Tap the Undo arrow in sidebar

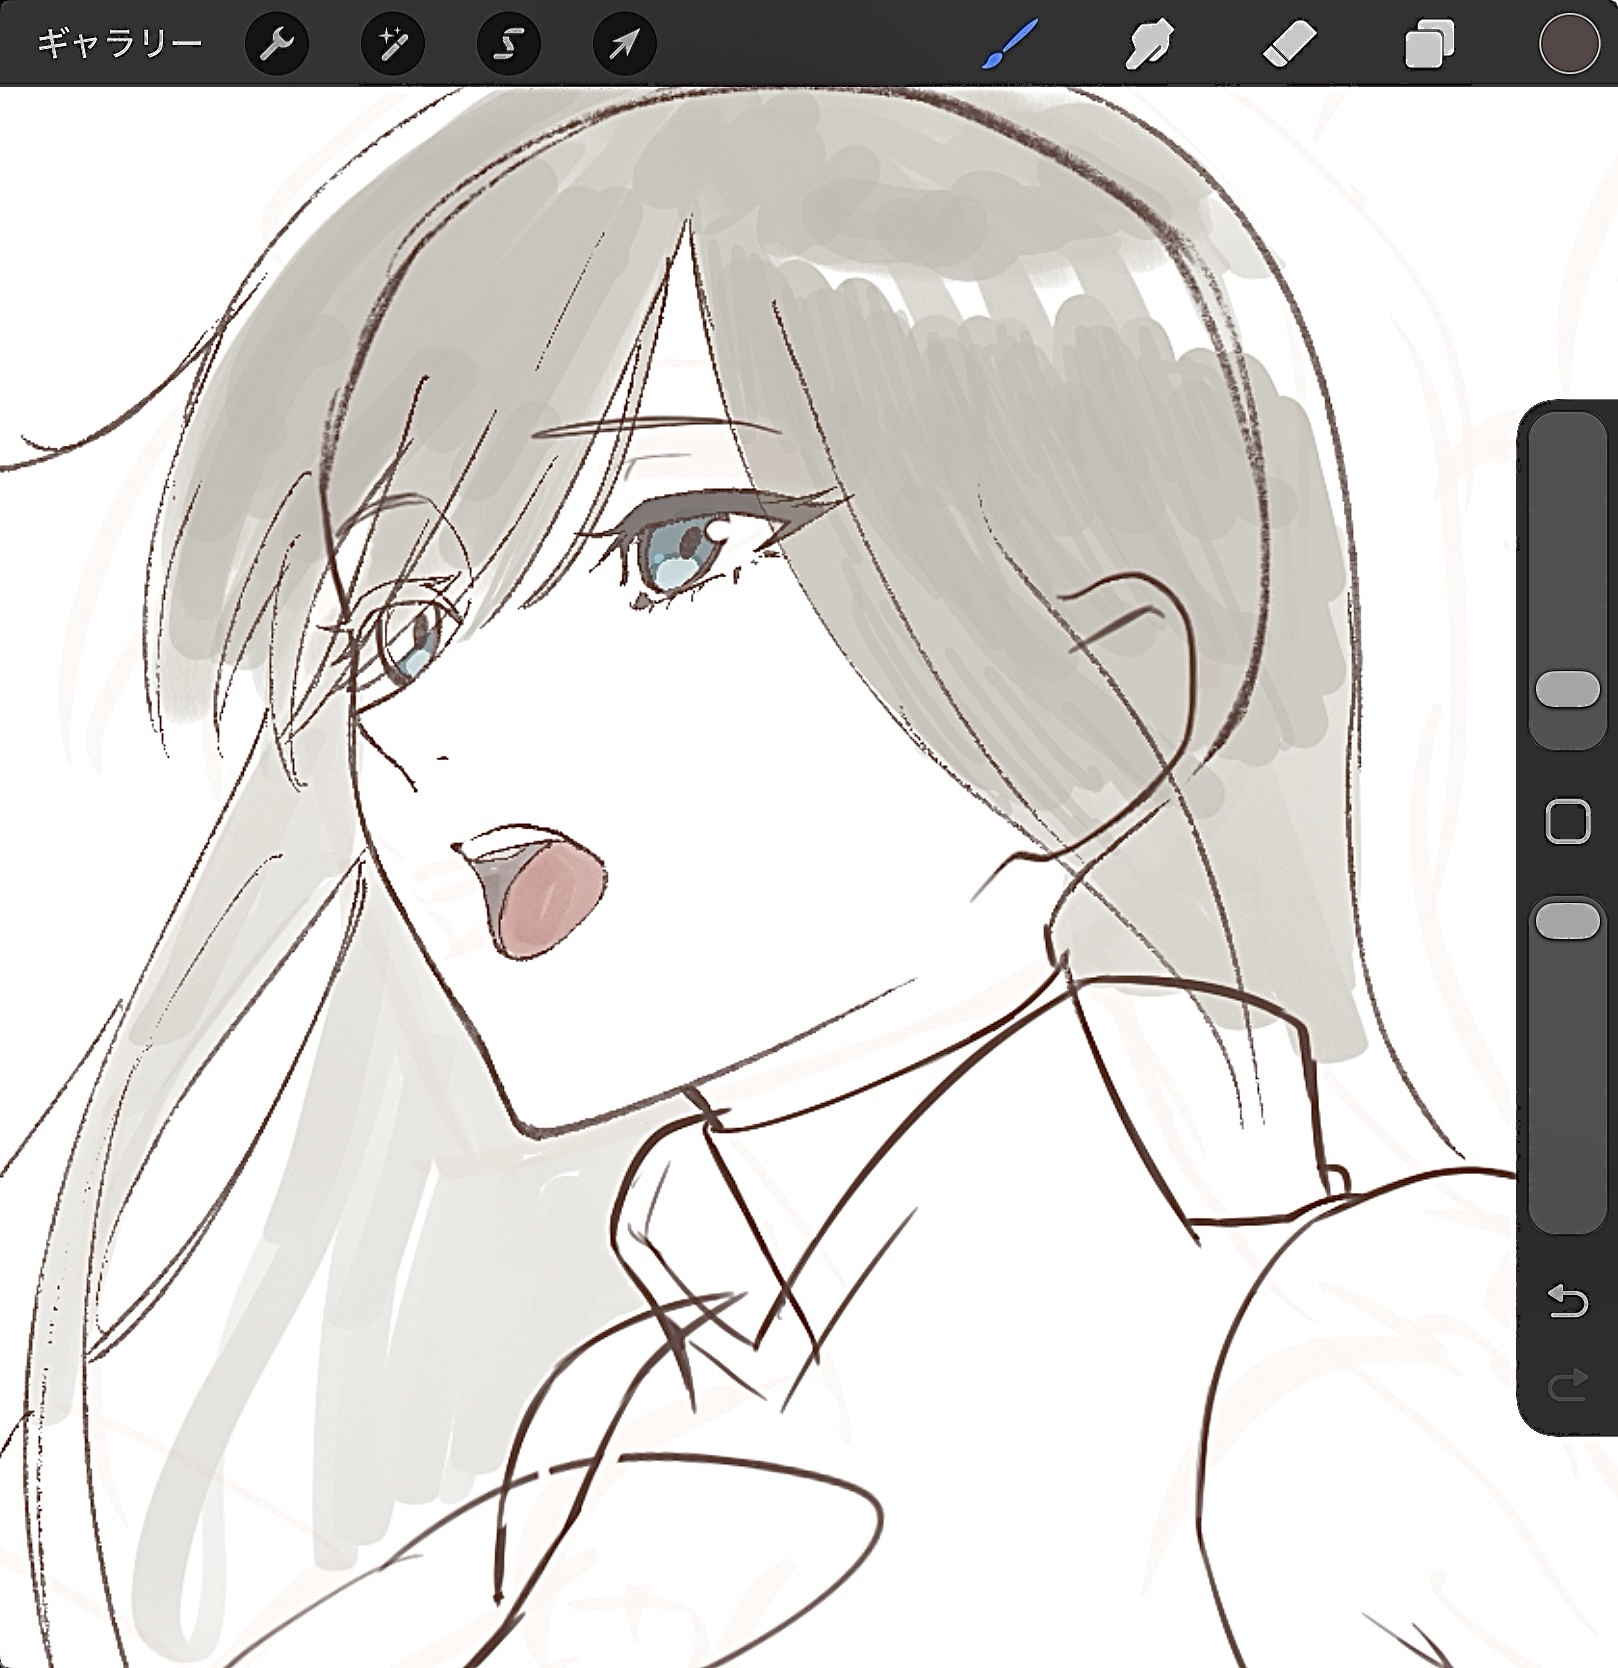[1567, 1301]
